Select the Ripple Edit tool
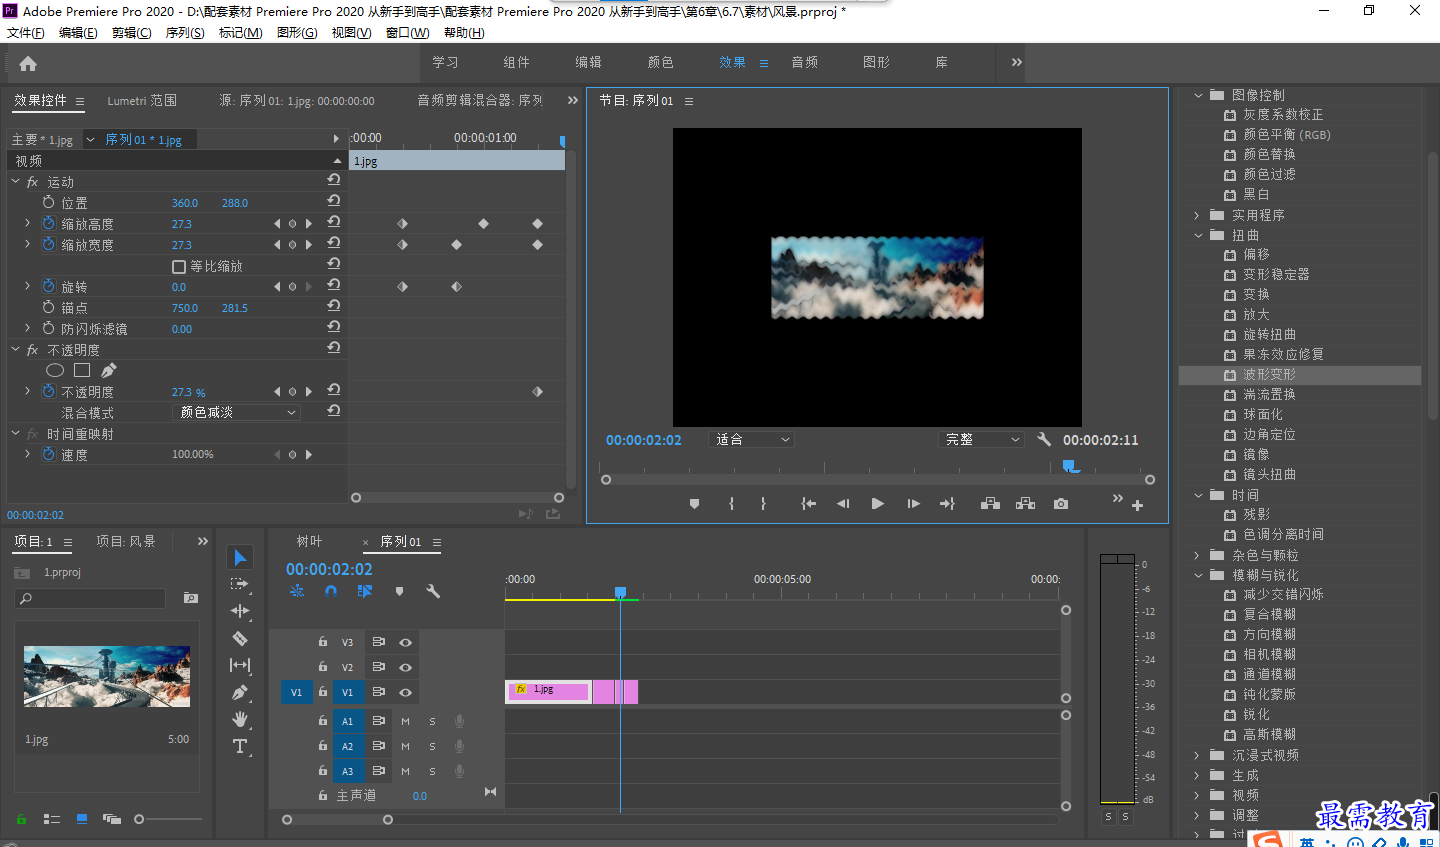 tap(240, 611)
